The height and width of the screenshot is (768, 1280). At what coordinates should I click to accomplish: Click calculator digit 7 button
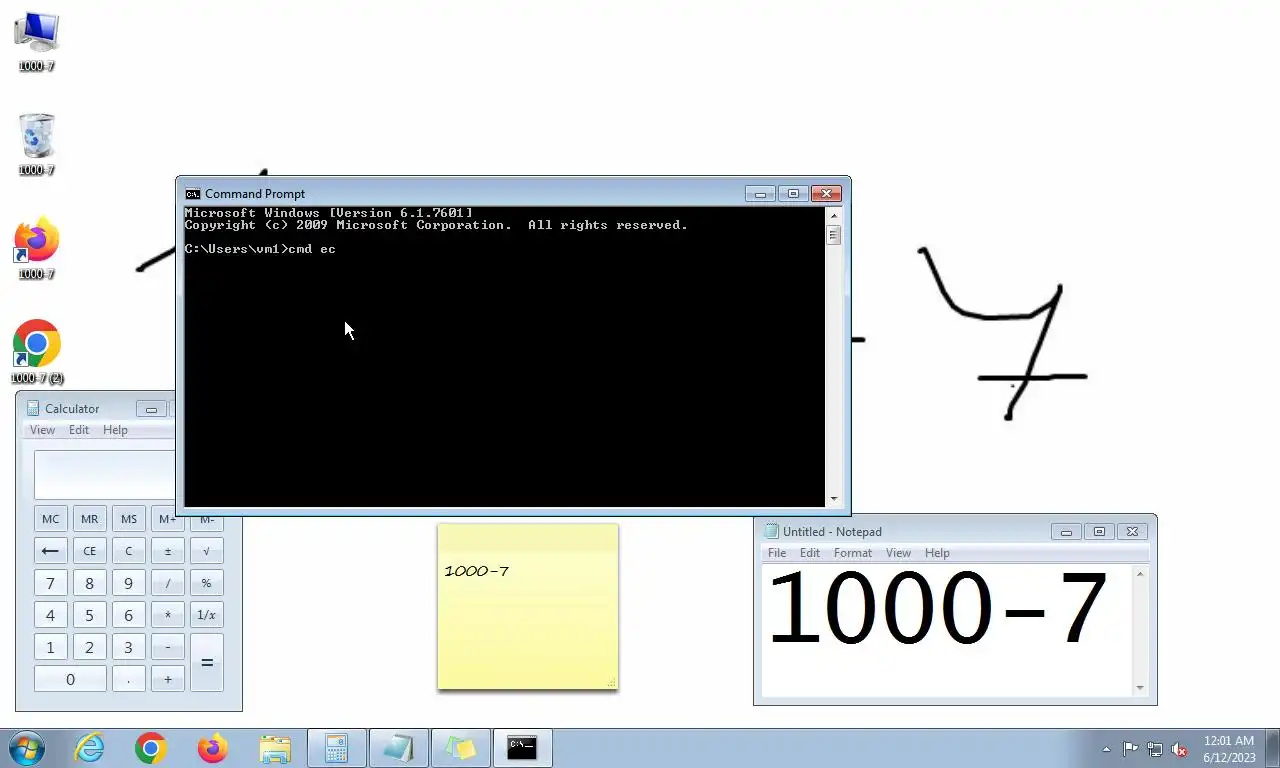[x=50, y=583]
